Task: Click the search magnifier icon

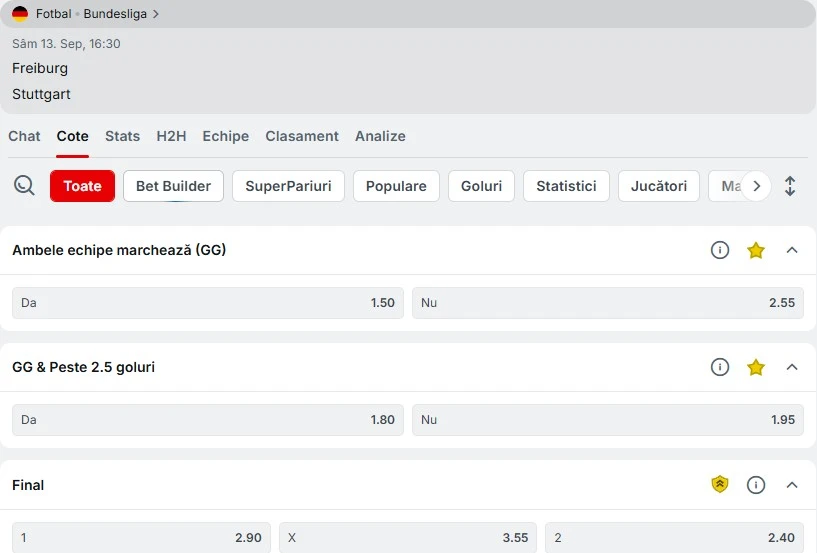Action: [x=24, y=186]
